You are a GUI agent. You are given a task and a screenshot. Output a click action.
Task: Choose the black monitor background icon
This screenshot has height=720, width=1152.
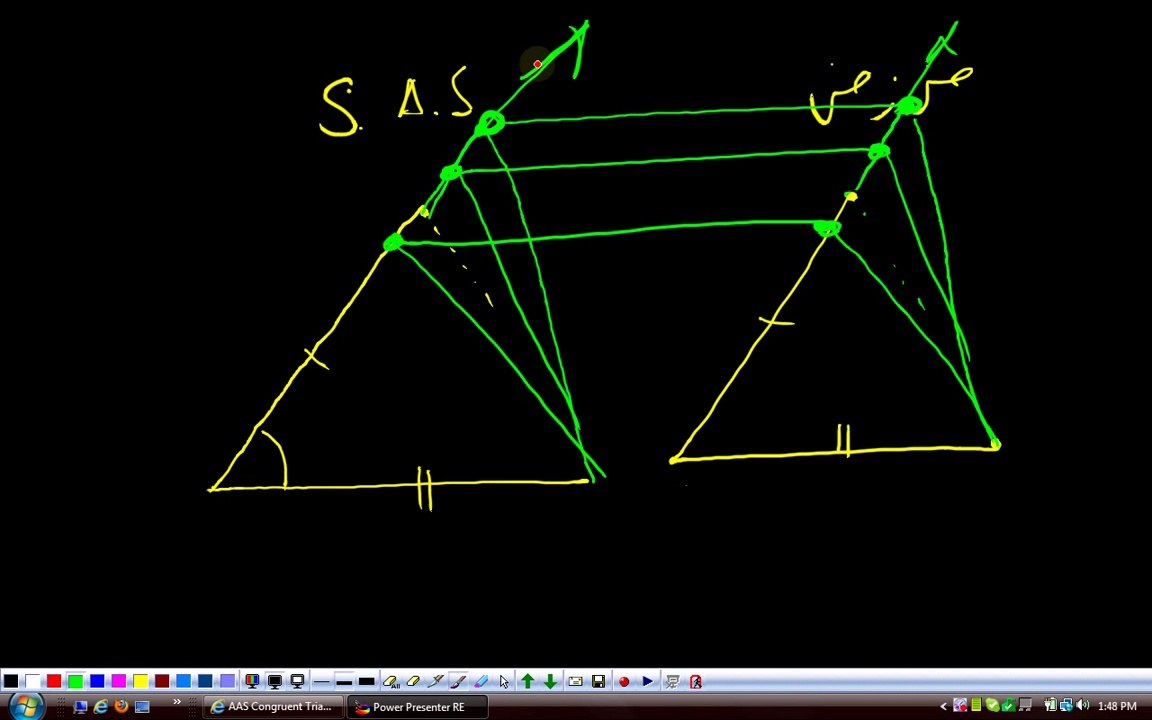[x=275, y=681]
